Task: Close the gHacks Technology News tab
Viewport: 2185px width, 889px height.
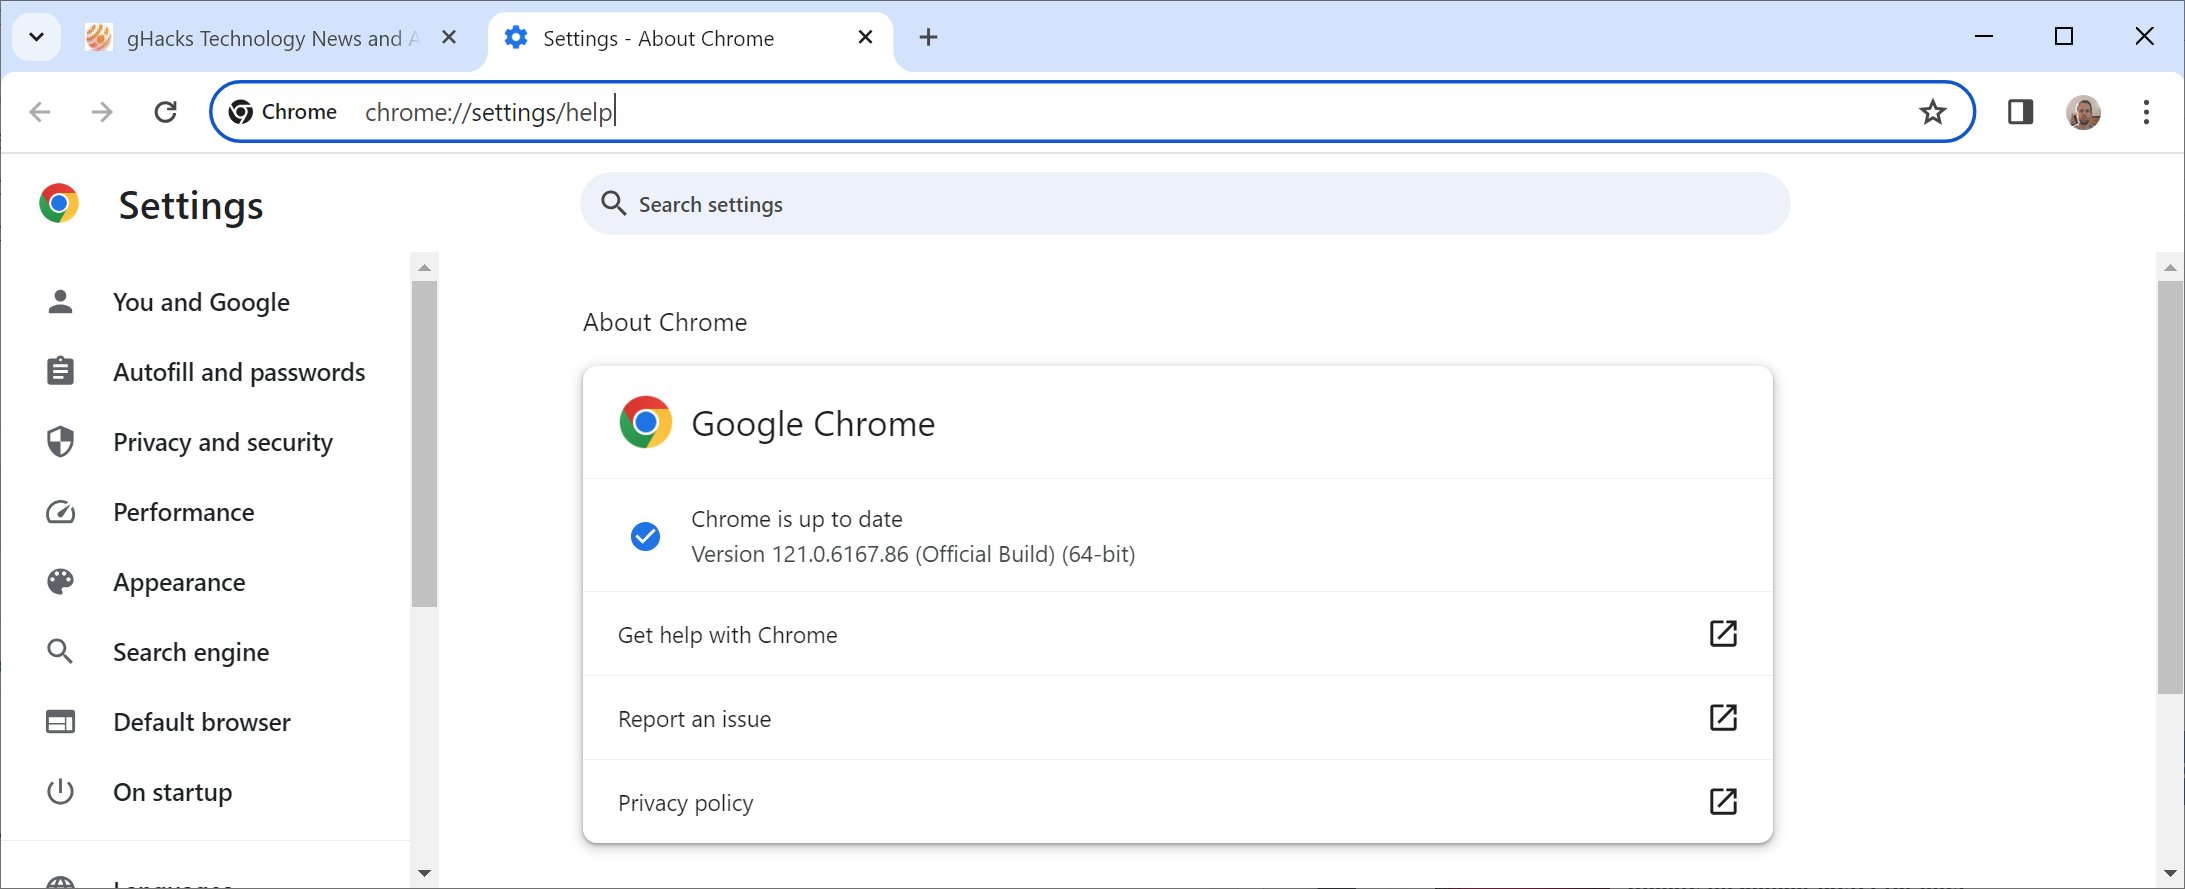Action: (449, 37)
